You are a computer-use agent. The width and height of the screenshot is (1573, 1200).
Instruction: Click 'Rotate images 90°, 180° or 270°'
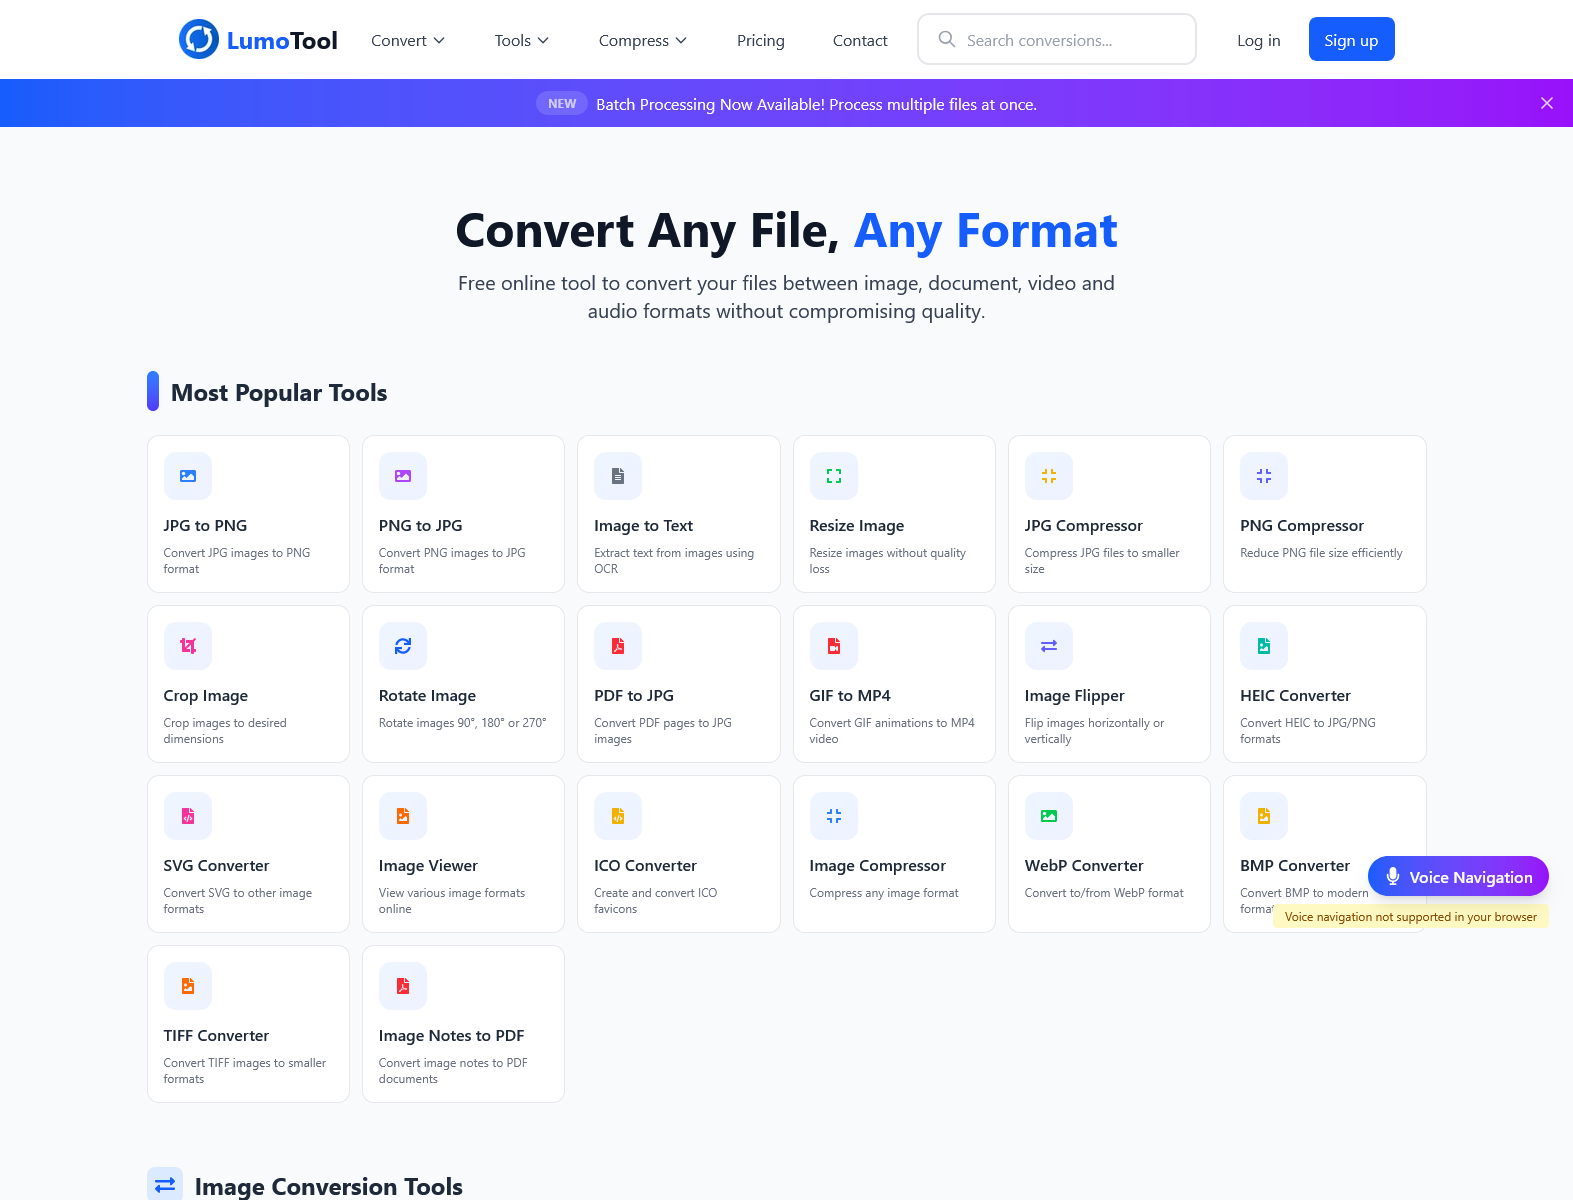click(x=463, y=723)
